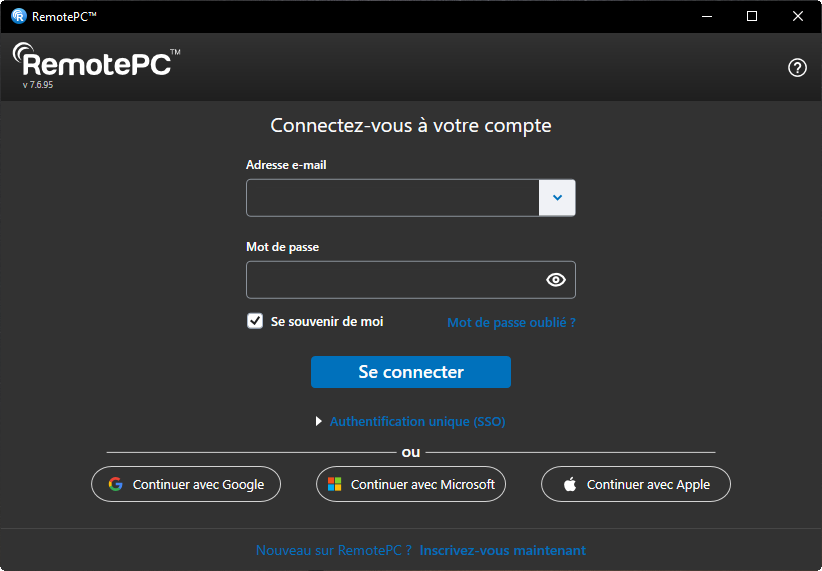Open the help question mark icon
The image size is (822, 571).
coord(797,68)
